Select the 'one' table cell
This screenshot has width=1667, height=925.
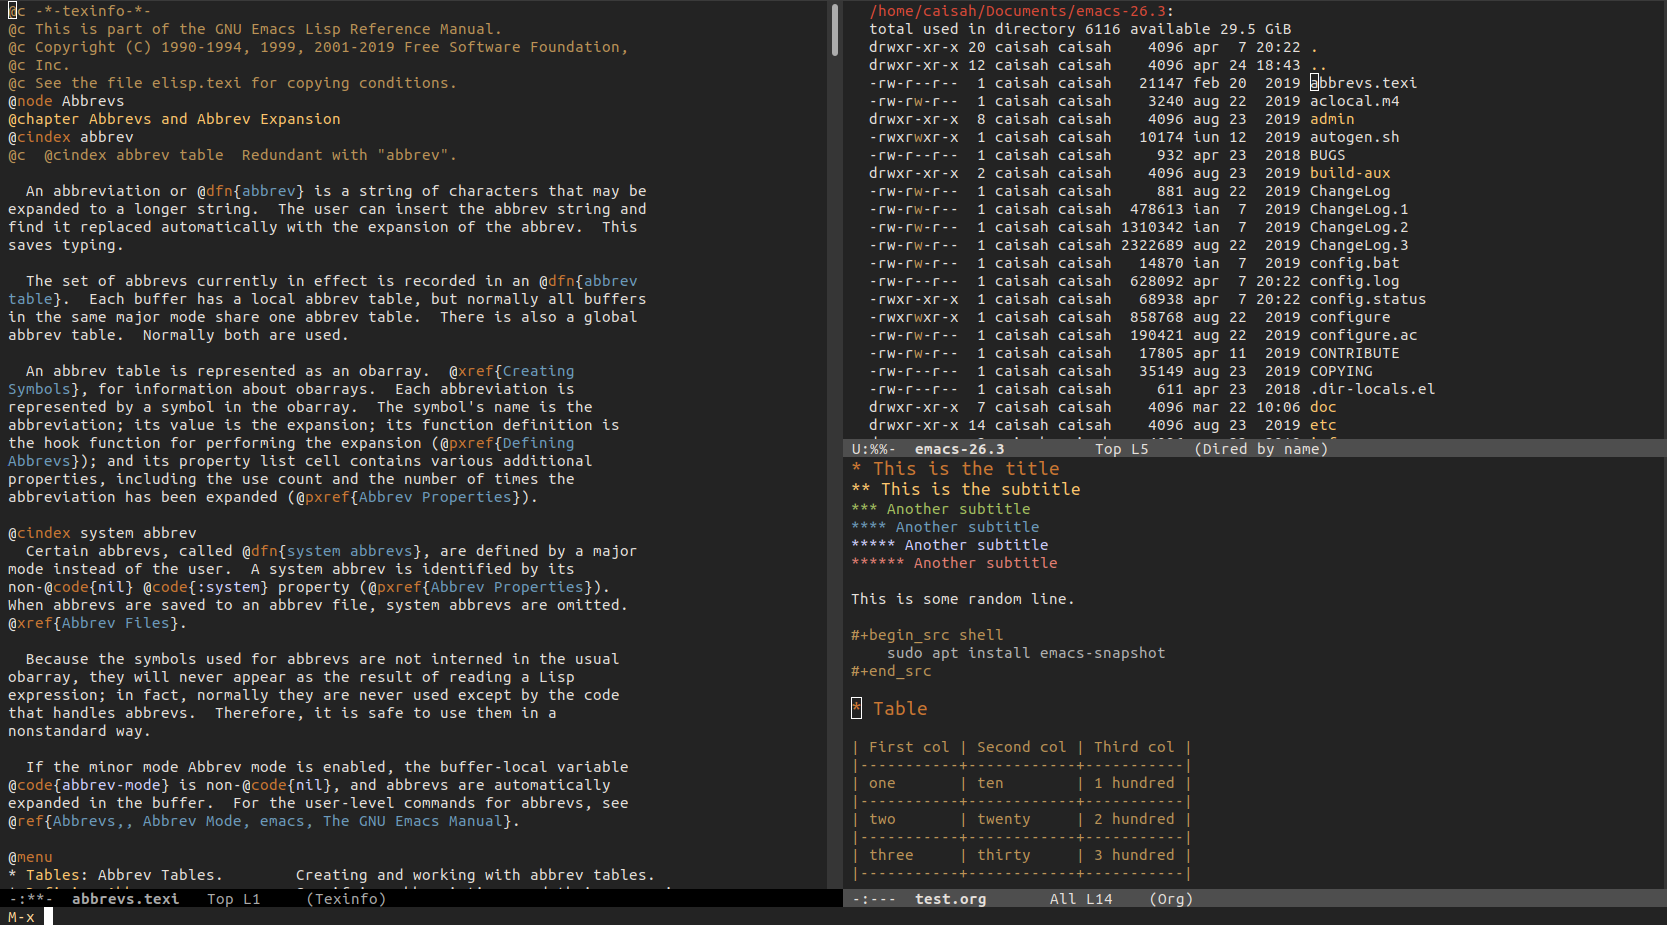(882, 783)
